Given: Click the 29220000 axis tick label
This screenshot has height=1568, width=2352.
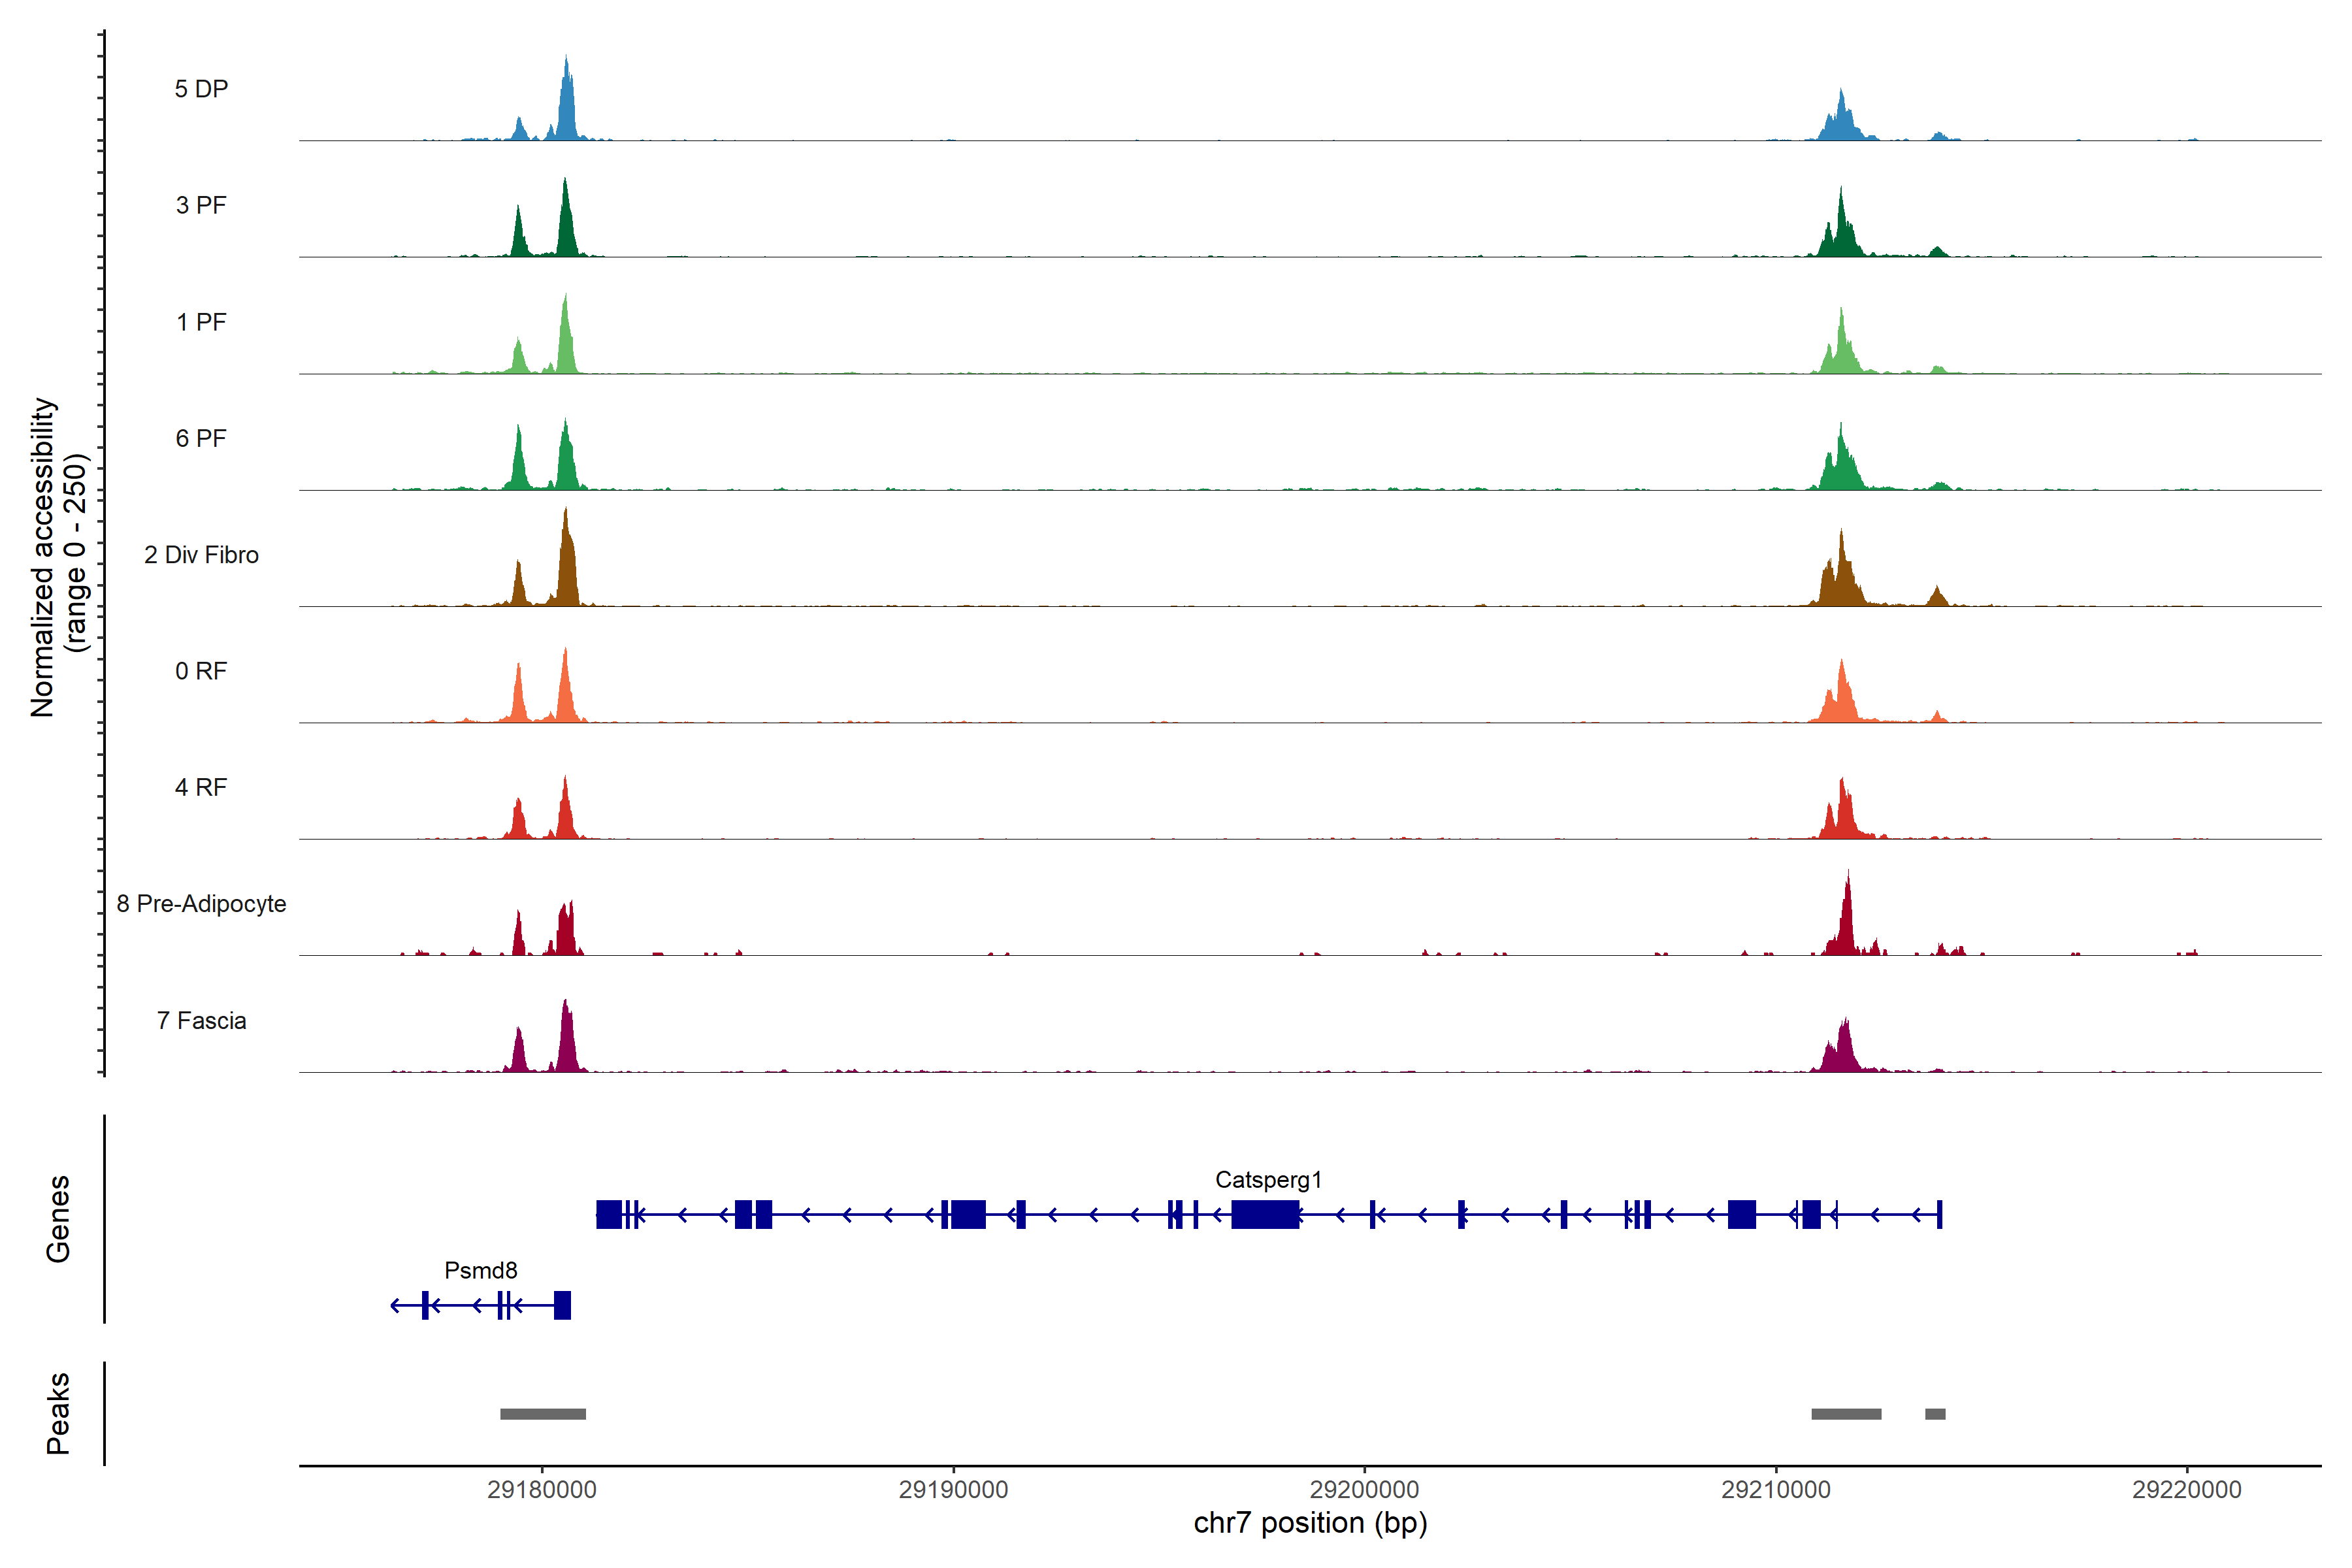Looking at the screenshot, I should 2187,1489.
